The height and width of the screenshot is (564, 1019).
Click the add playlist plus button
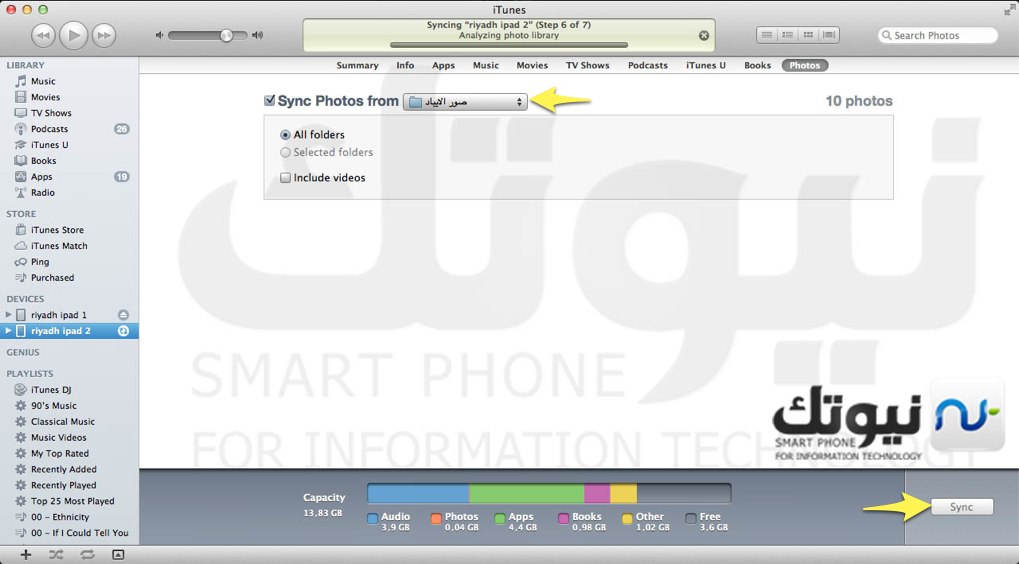click(25, 554)
